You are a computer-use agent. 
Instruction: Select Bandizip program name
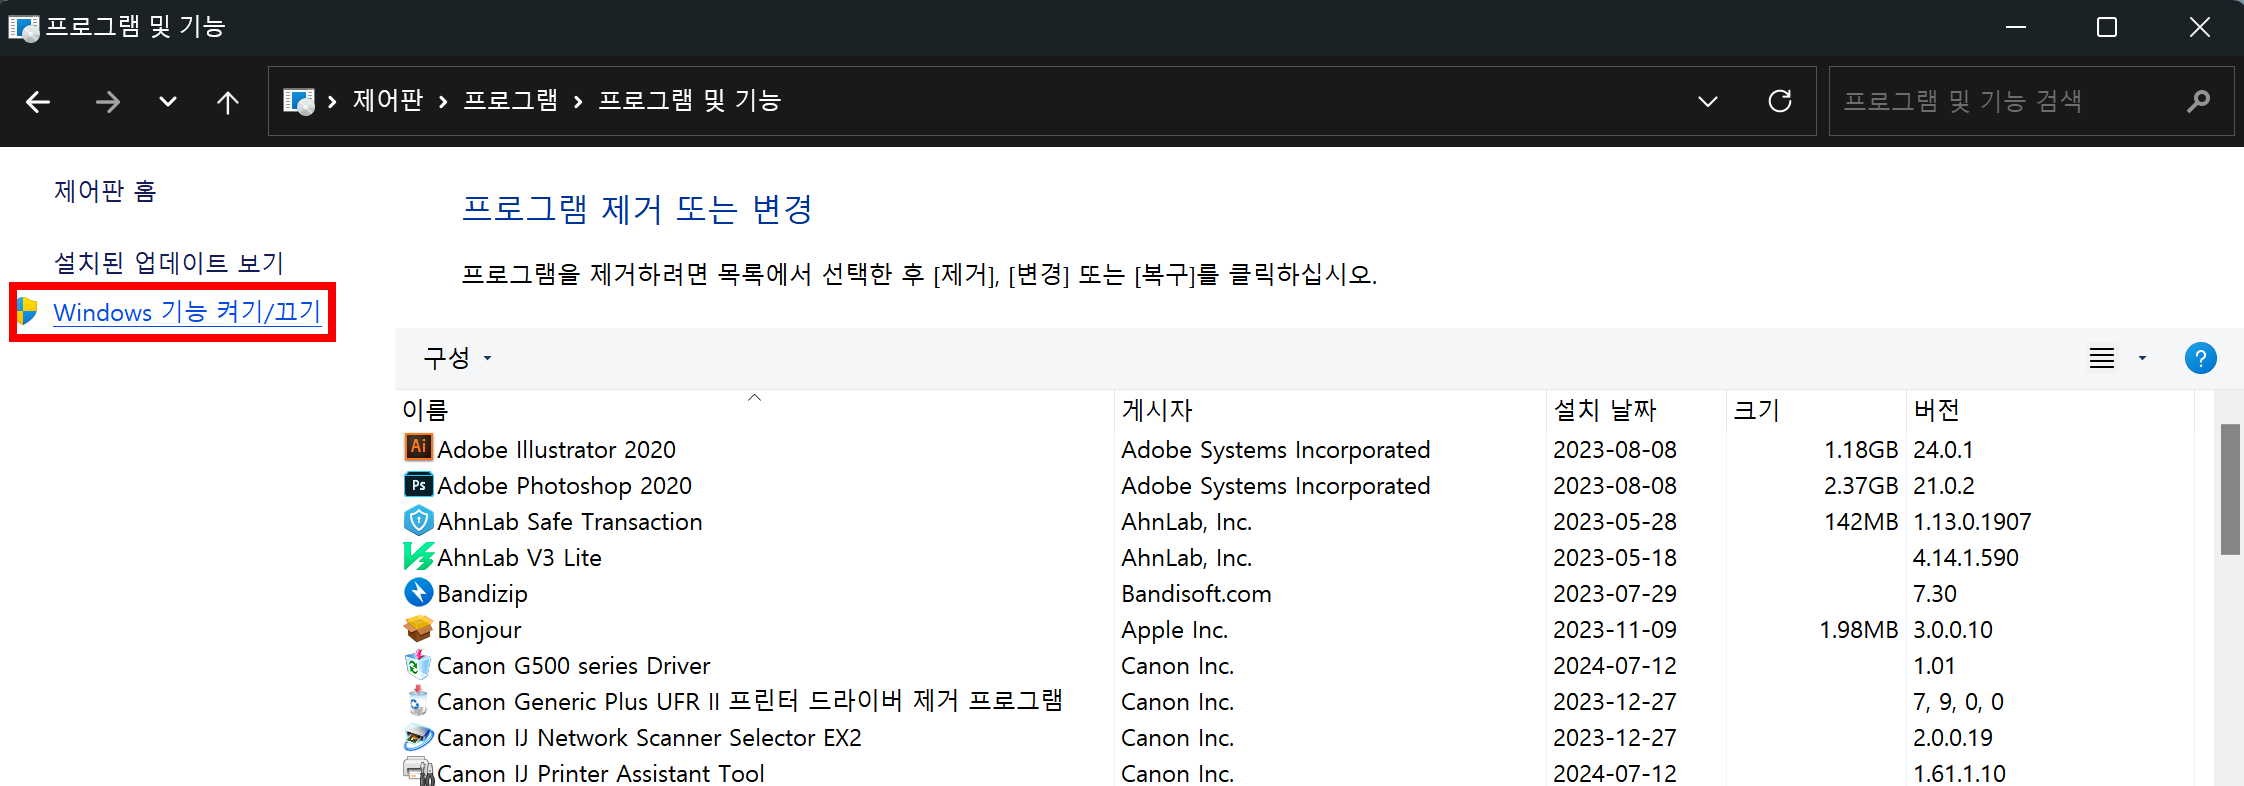tap(482, 594)
